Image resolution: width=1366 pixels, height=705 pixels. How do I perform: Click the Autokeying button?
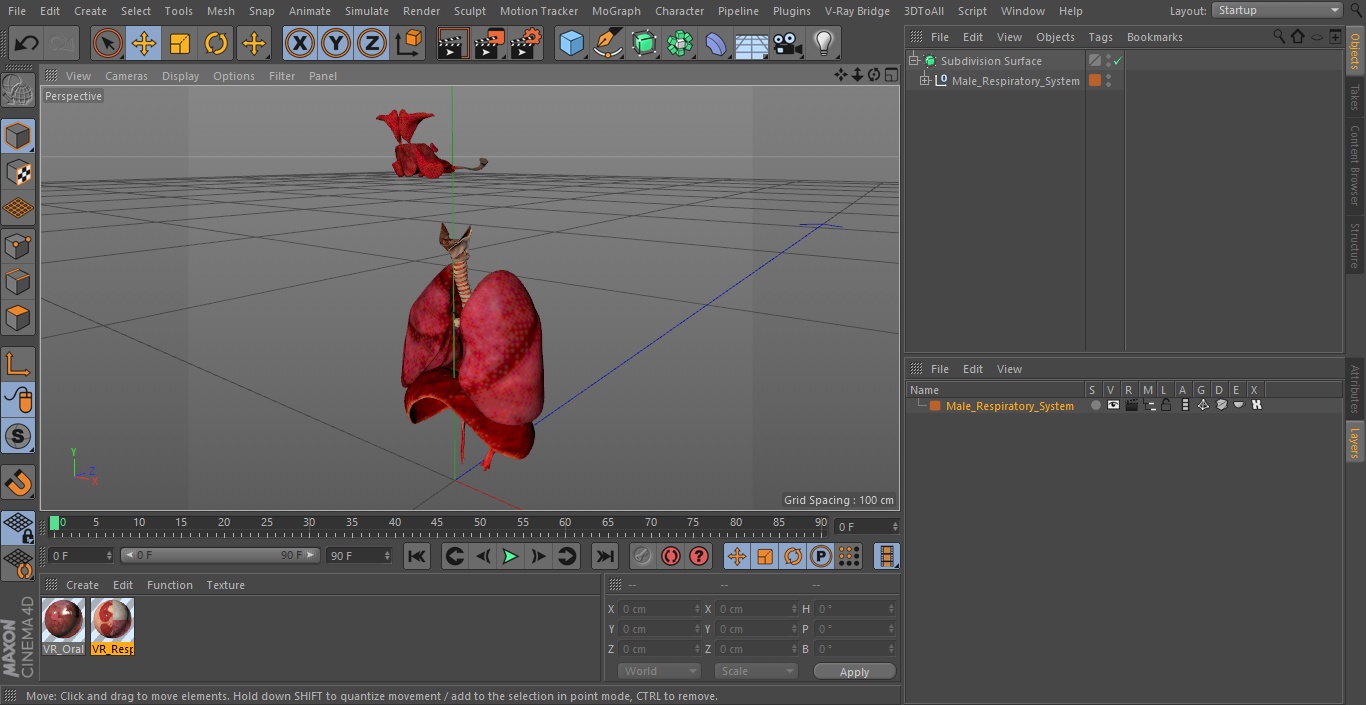671,556
